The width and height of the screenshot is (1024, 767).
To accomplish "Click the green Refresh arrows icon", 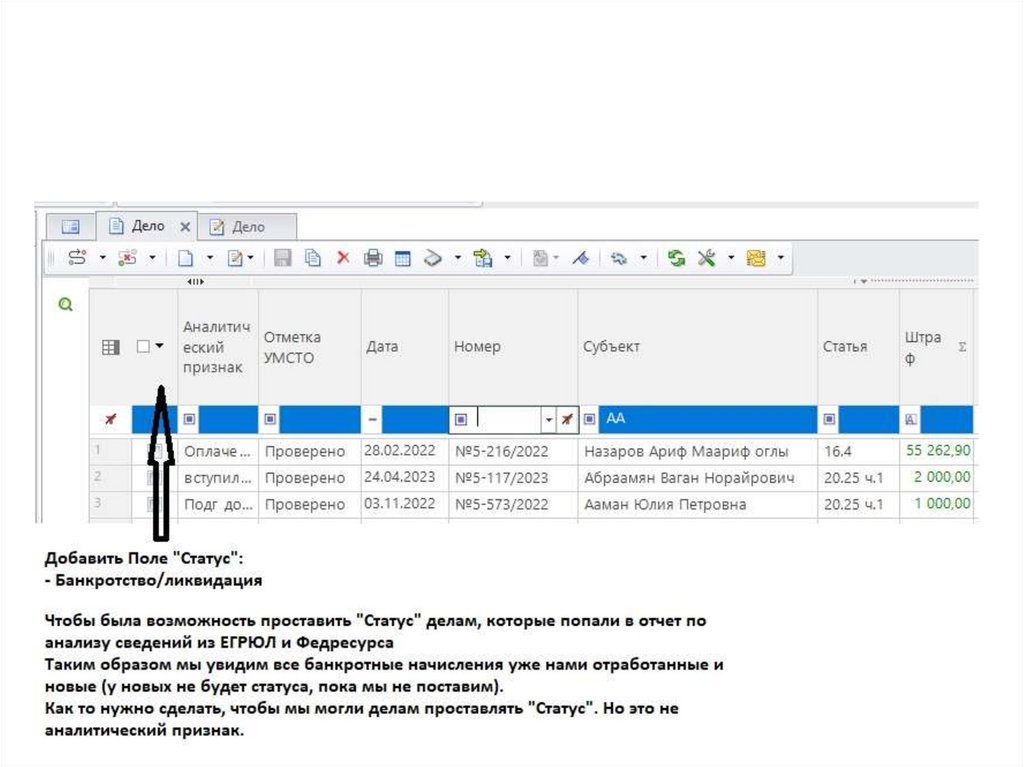I will [677, 258].
